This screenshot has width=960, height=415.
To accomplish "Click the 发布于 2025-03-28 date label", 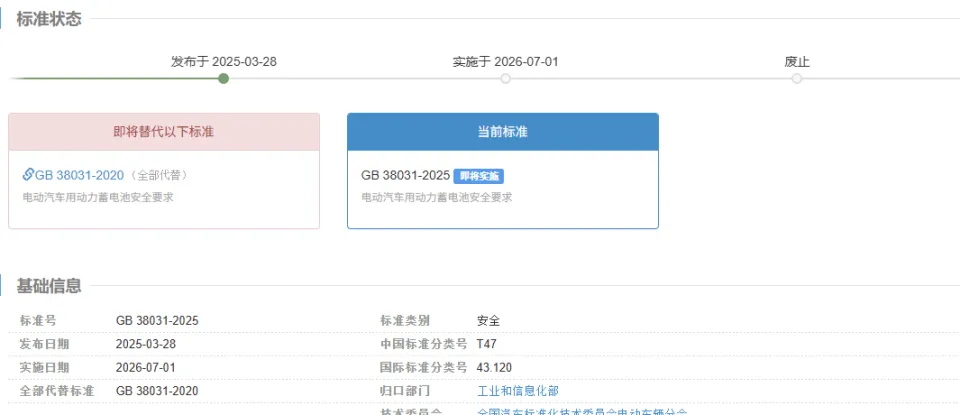I will pos(223,61).
